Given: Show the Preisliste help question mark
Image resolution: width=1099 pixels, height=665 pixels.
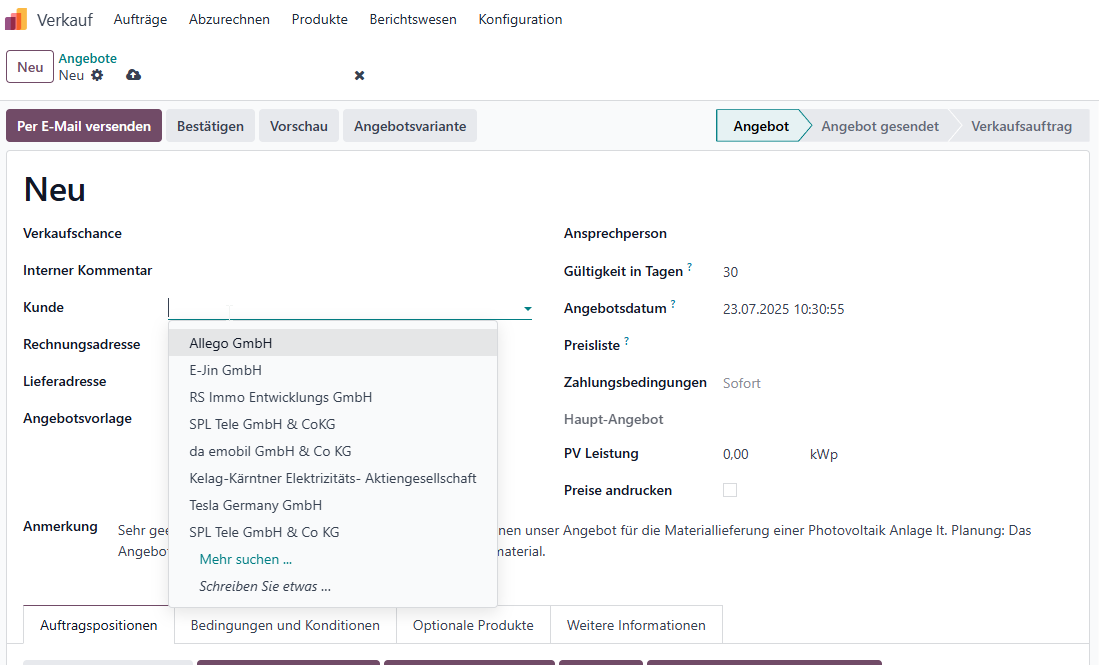Looking at the screenshot, I should click(x=627, y=341).
